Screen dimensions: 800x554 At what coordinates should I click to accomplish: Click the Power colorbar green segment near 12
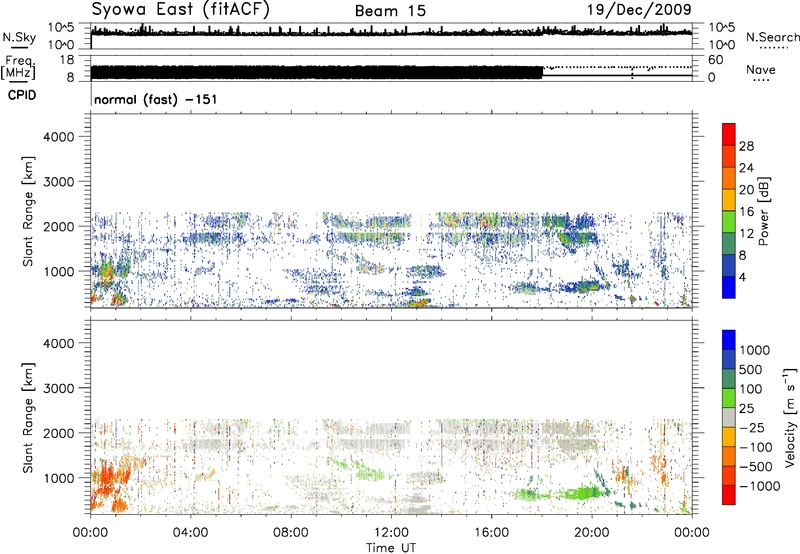point(729,221)
